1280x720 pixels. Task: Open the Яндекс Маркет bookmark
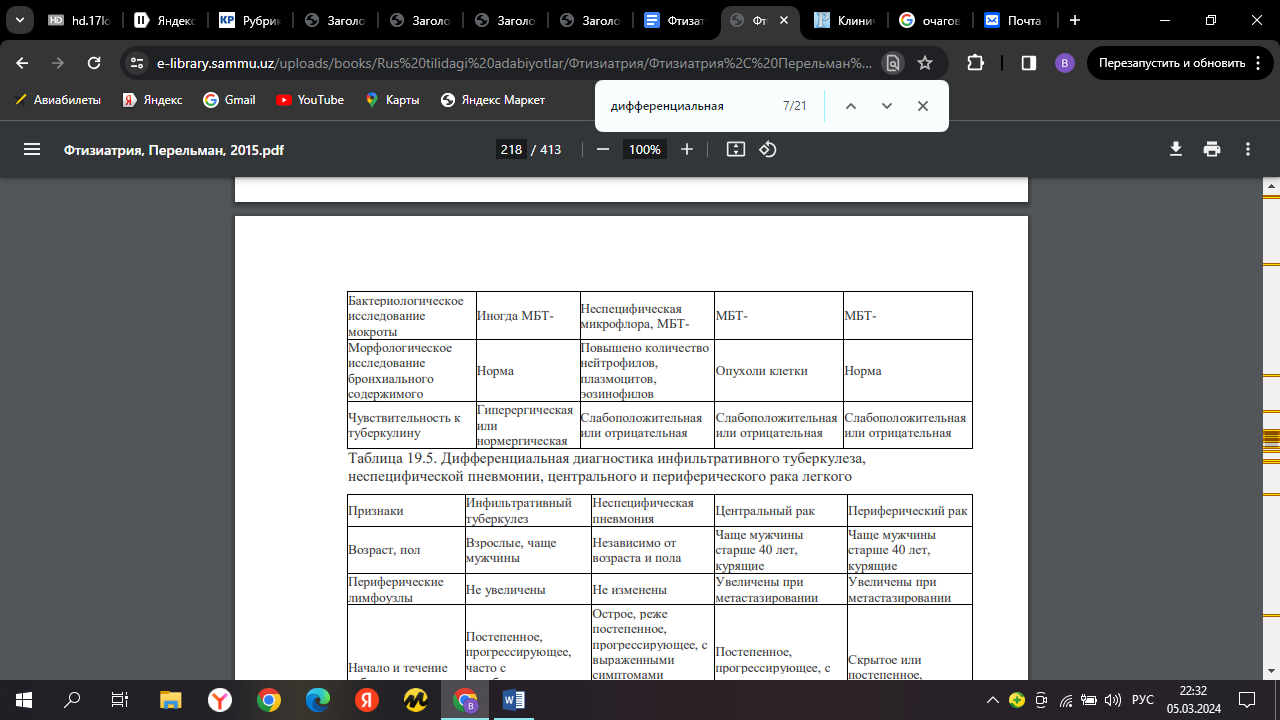[x=493, y=100]
